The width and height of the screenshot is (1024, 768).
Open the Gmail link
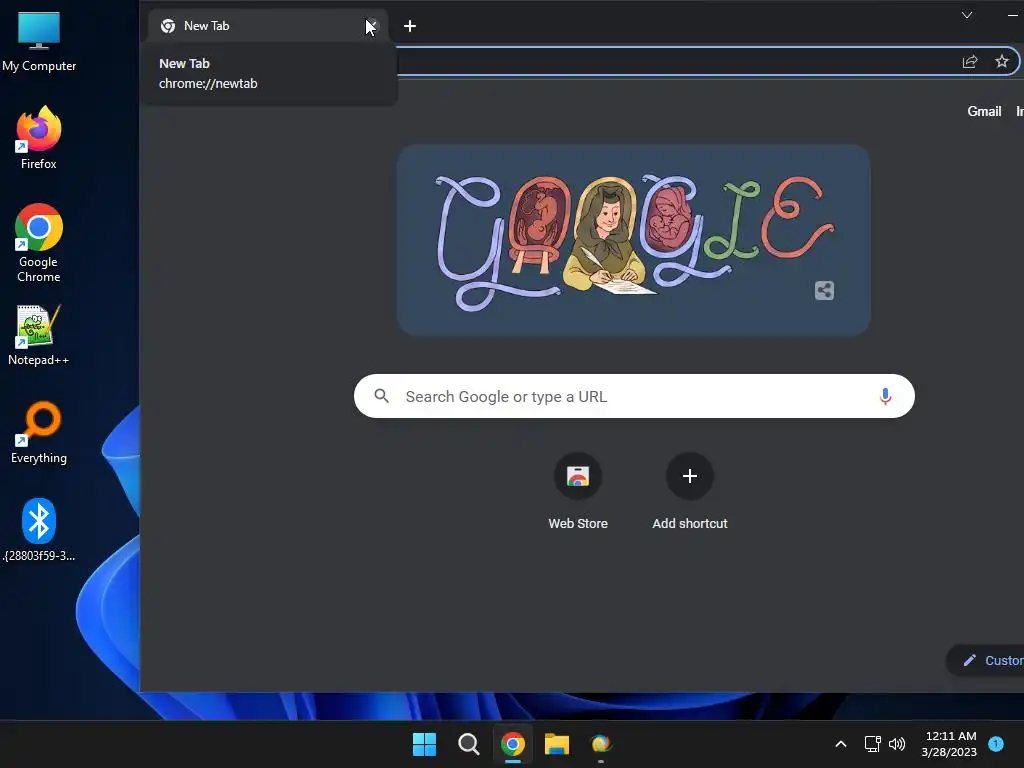coord(984,112)
